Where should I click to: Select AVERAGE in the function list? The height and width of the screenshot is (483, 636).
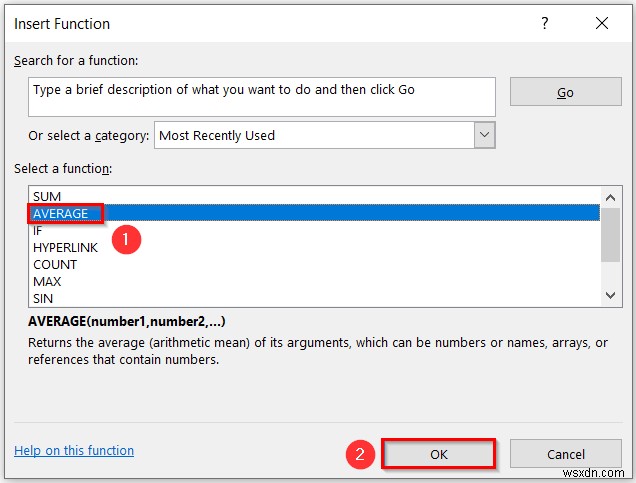(x=61, y=213)
